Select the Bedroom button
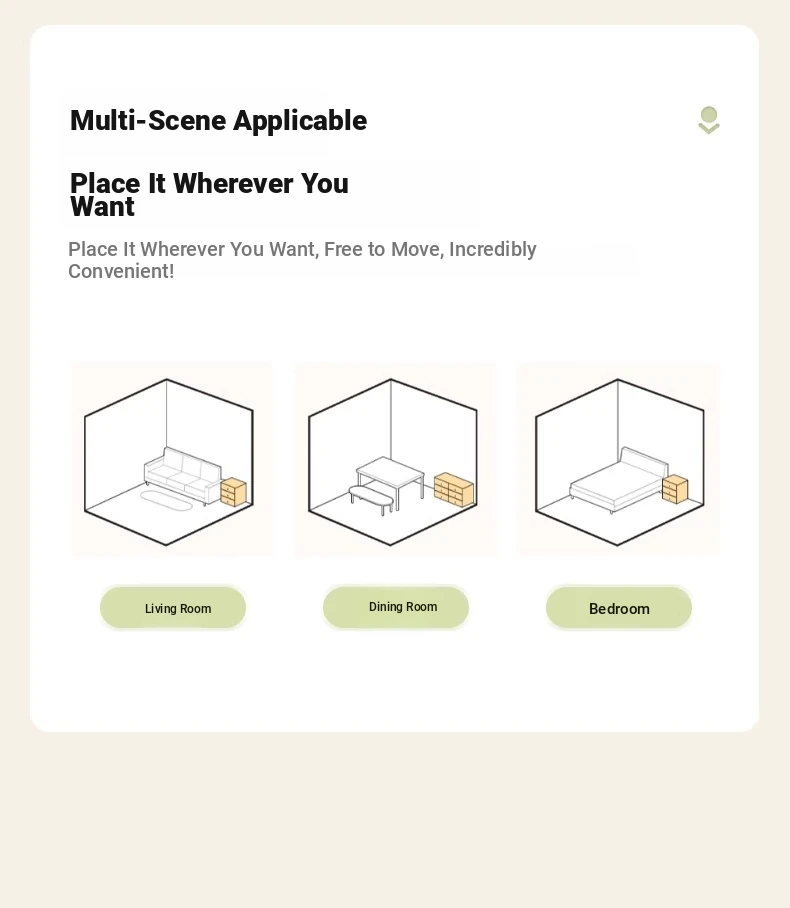 pyautogui.click(x=619, y=607)
